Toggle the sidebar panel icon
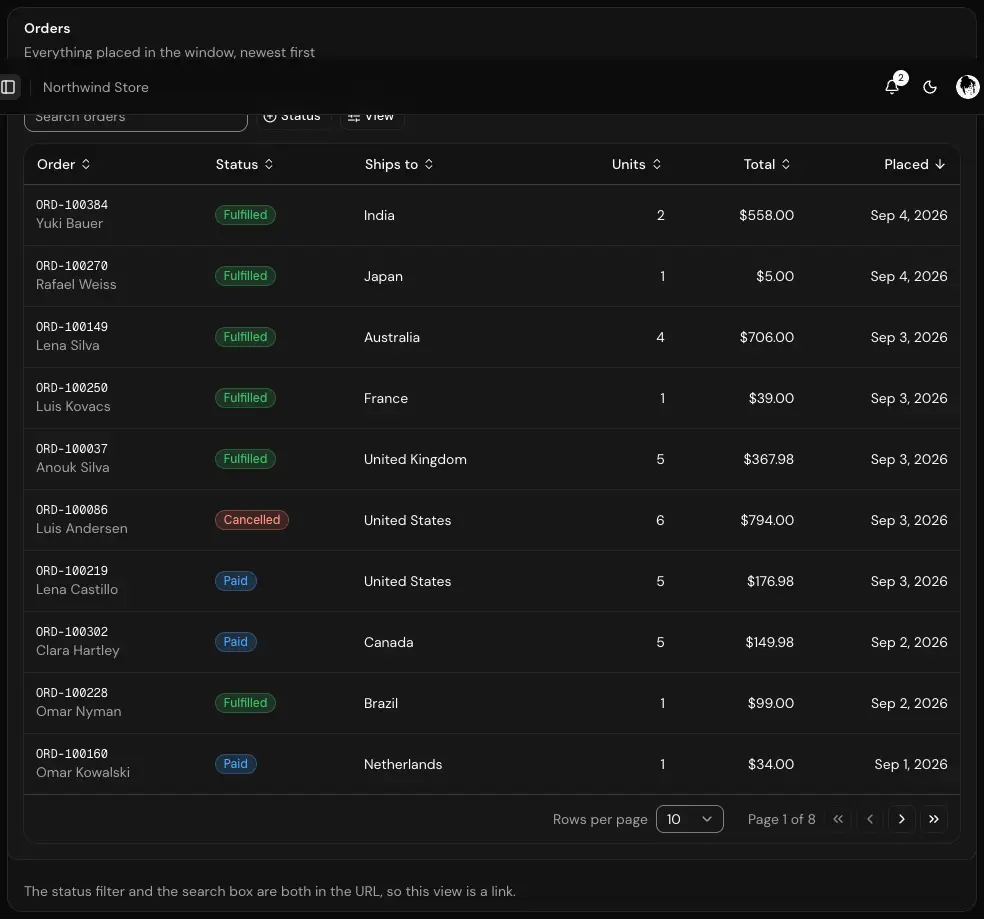Viewport: 984px width, 919px height. coord(8,87)
